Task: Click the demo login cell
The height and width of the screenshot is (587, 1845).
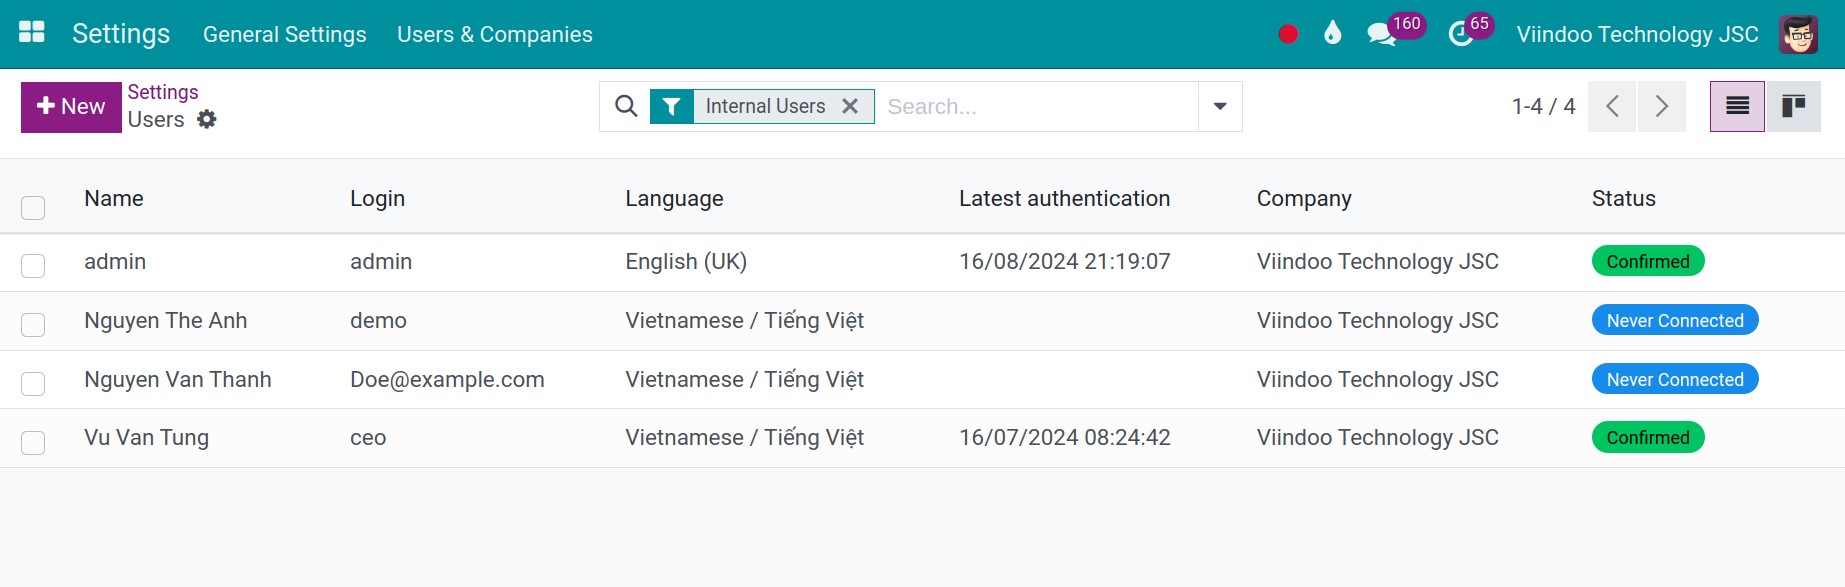Action: point(378,320)
